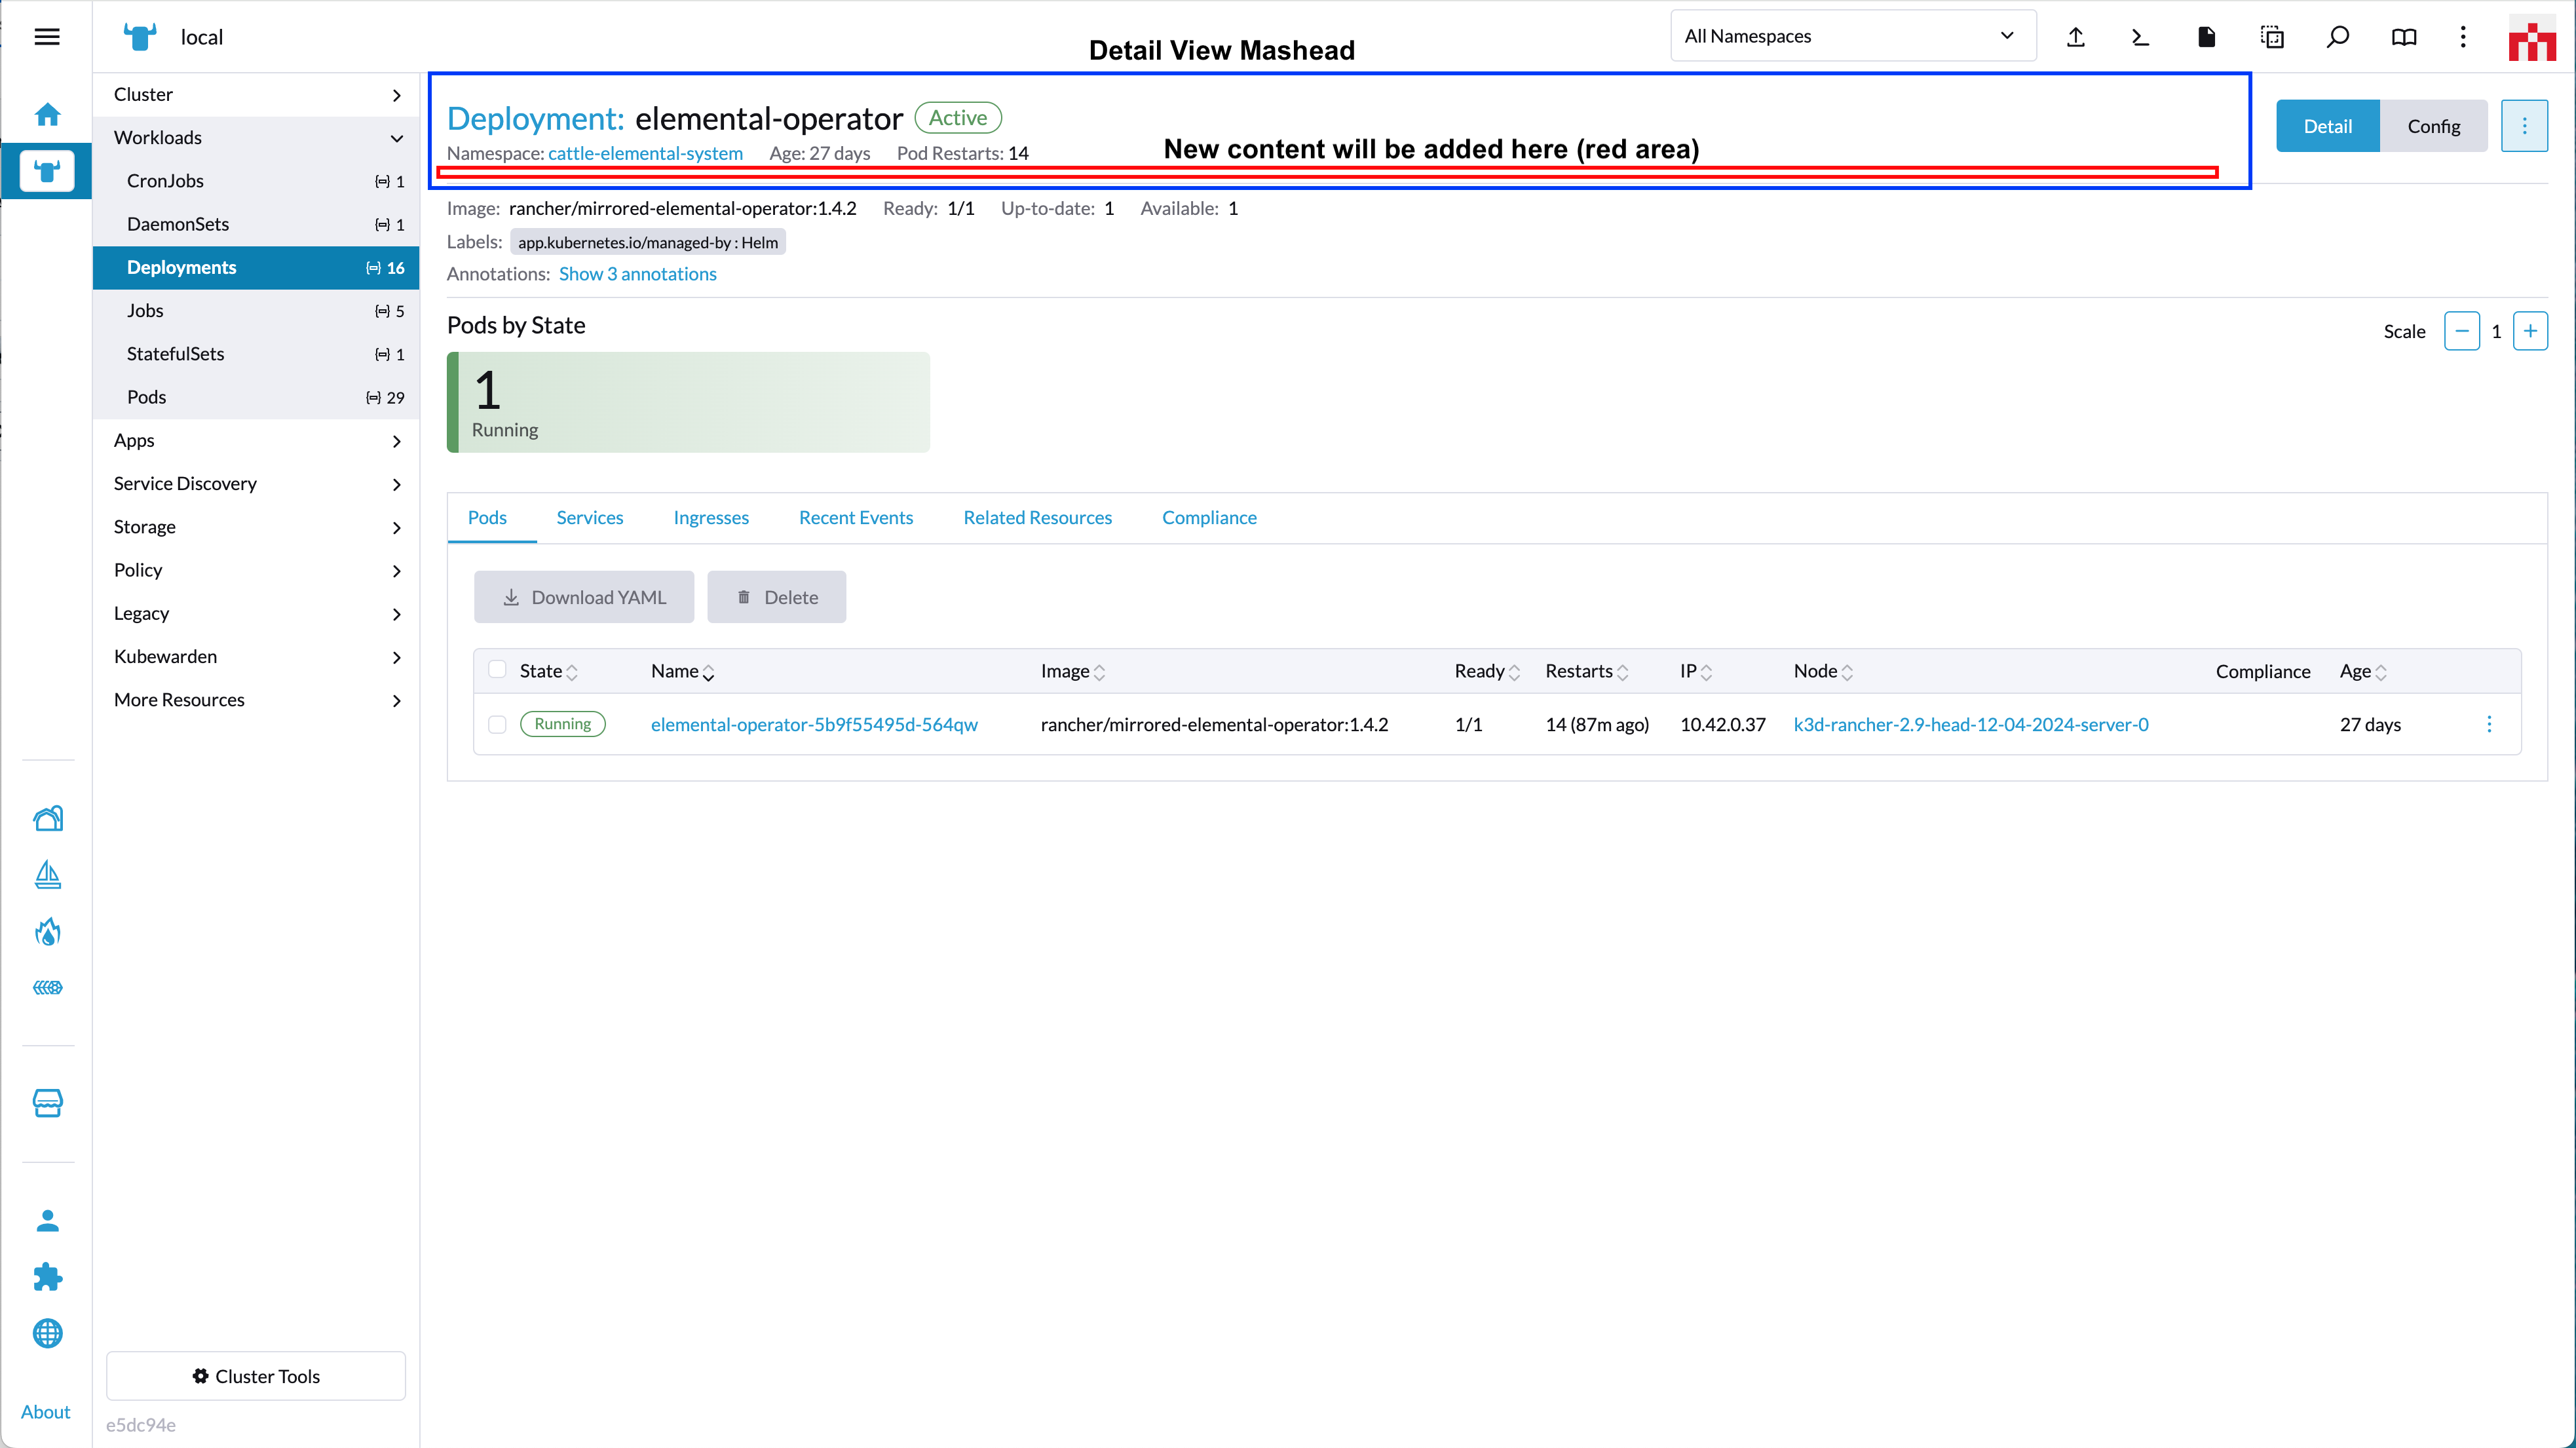Open the cattle-elemental-system namespace link

pyautogui.click(x=645, y=153)
